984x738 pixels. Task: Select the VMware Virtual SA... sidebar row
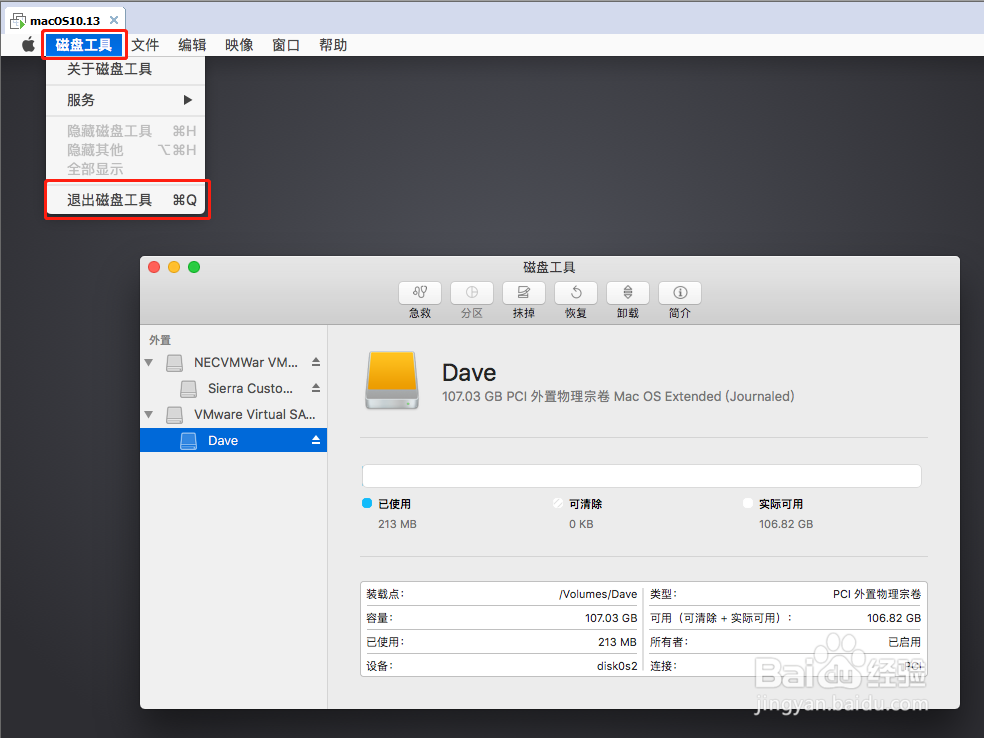[x=233, y=414]
